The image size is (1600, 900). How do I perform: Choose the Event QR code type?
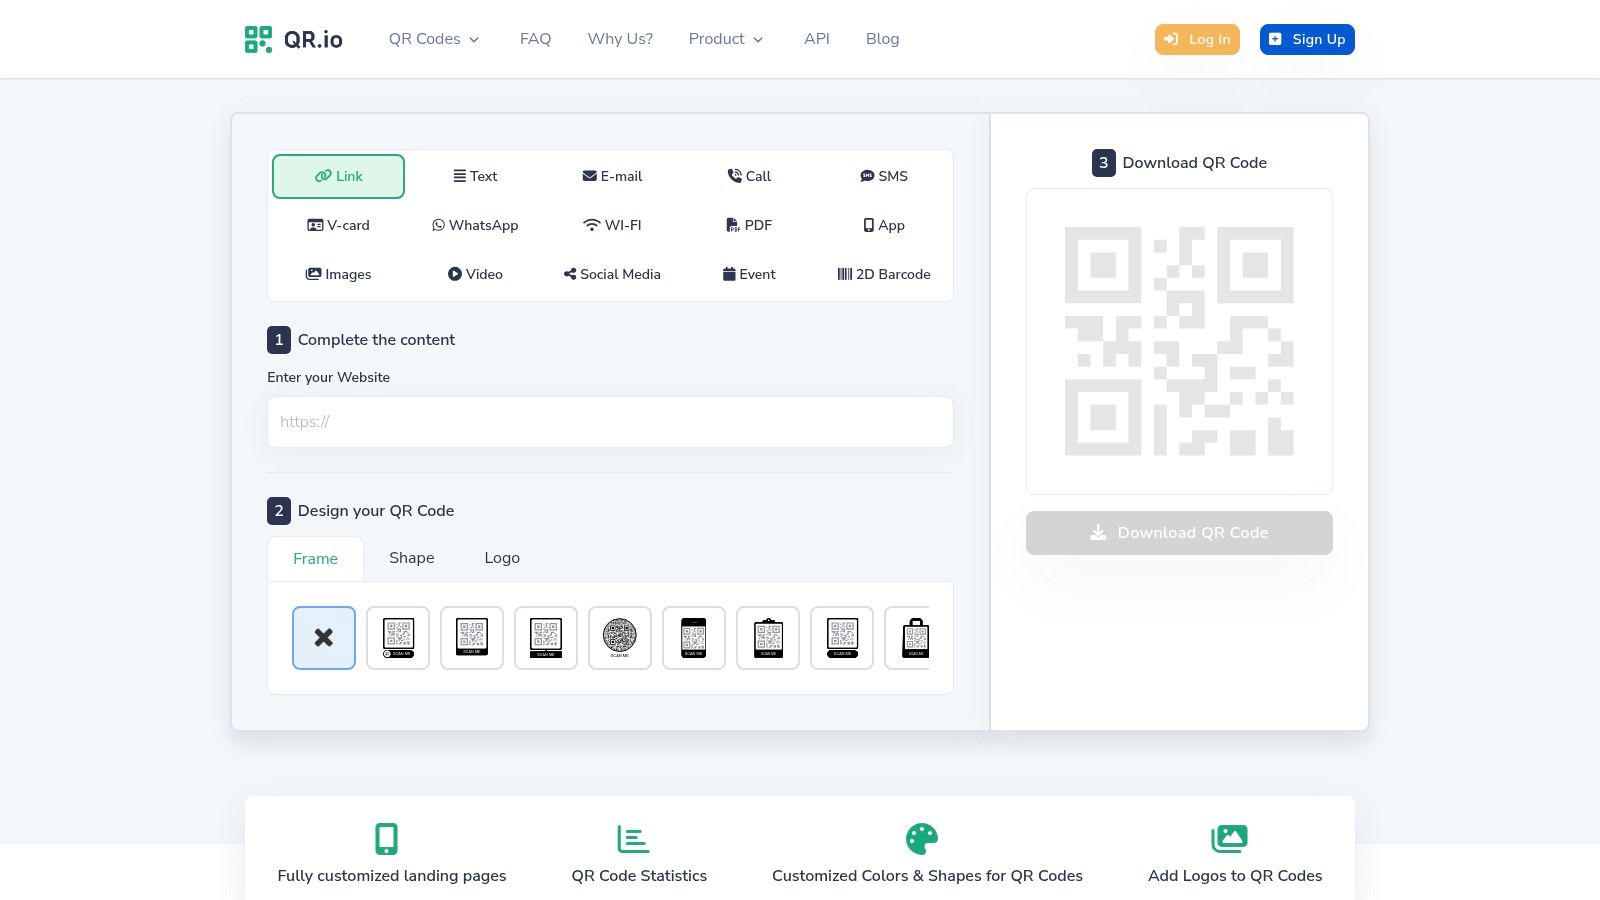click(749, 274)
